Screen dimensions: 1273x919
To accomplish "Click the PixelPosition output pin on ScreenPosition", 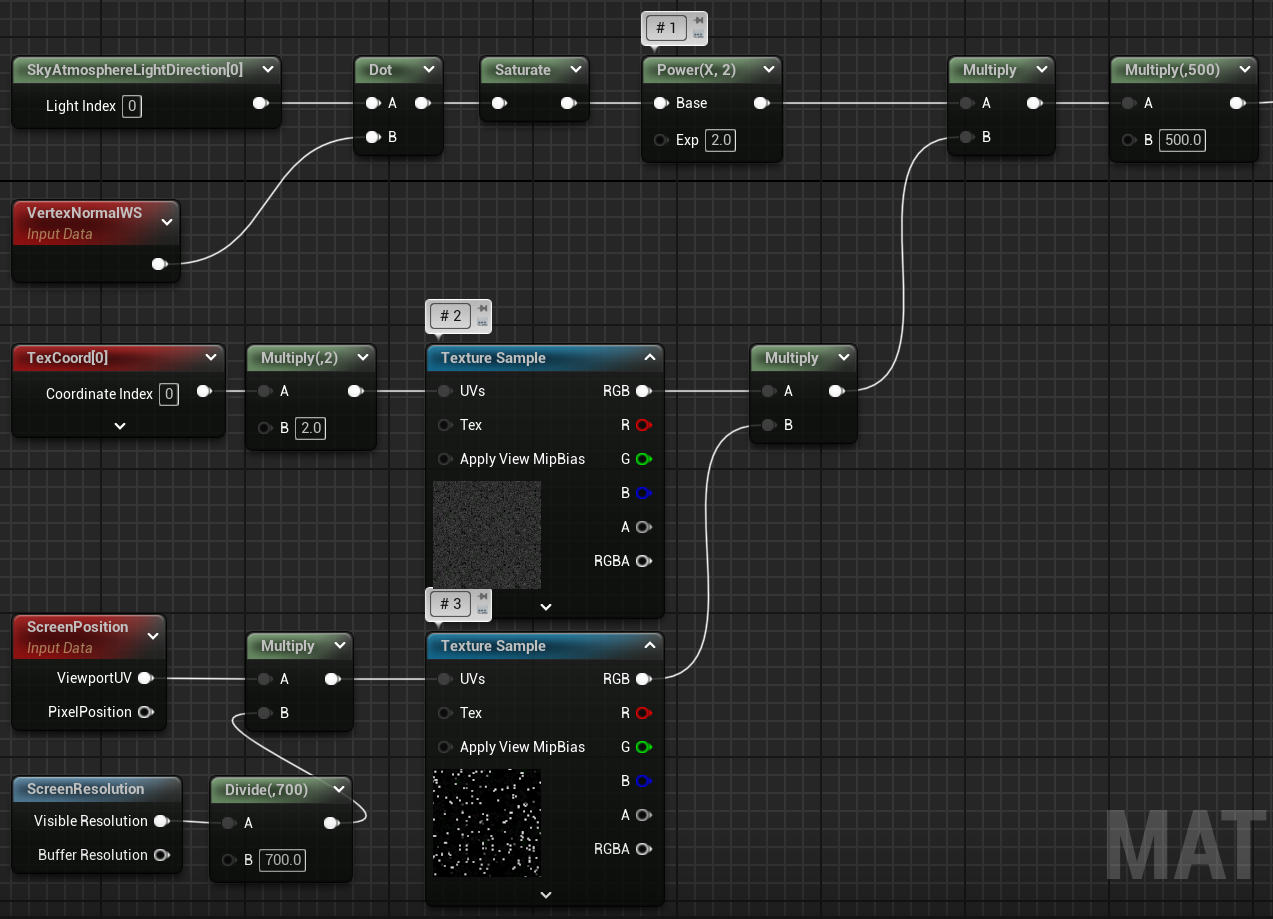I will (145, 712).
